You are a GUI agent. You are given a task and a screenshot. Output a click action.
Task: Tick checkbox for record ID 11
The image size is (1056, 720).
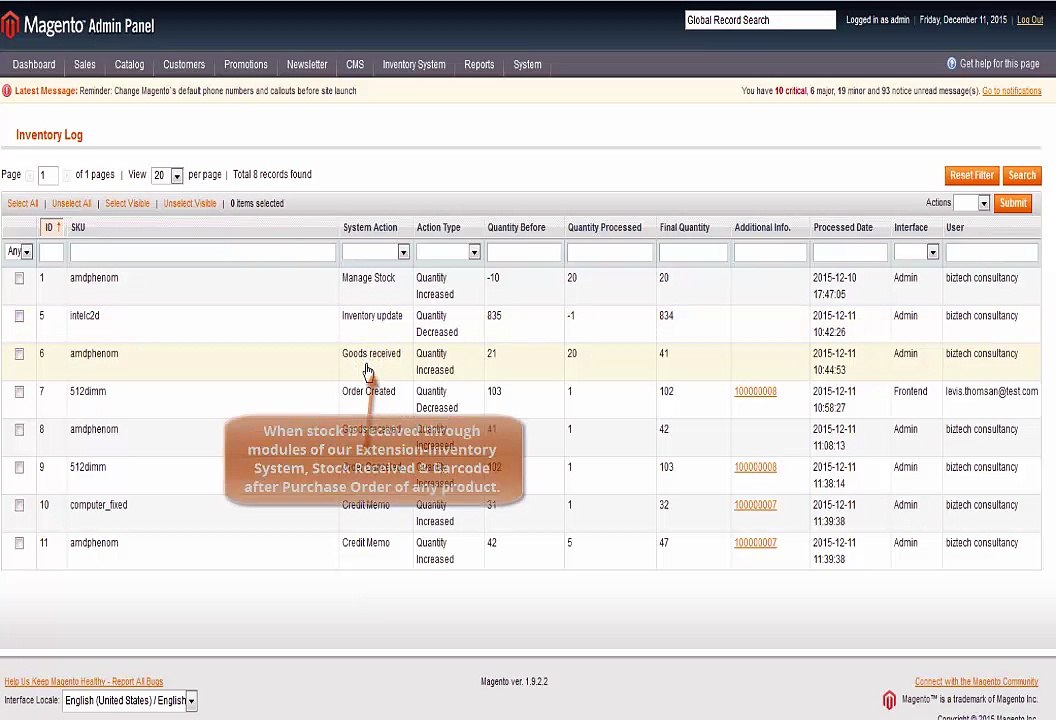pyautogui.click(x=20, y=542)
